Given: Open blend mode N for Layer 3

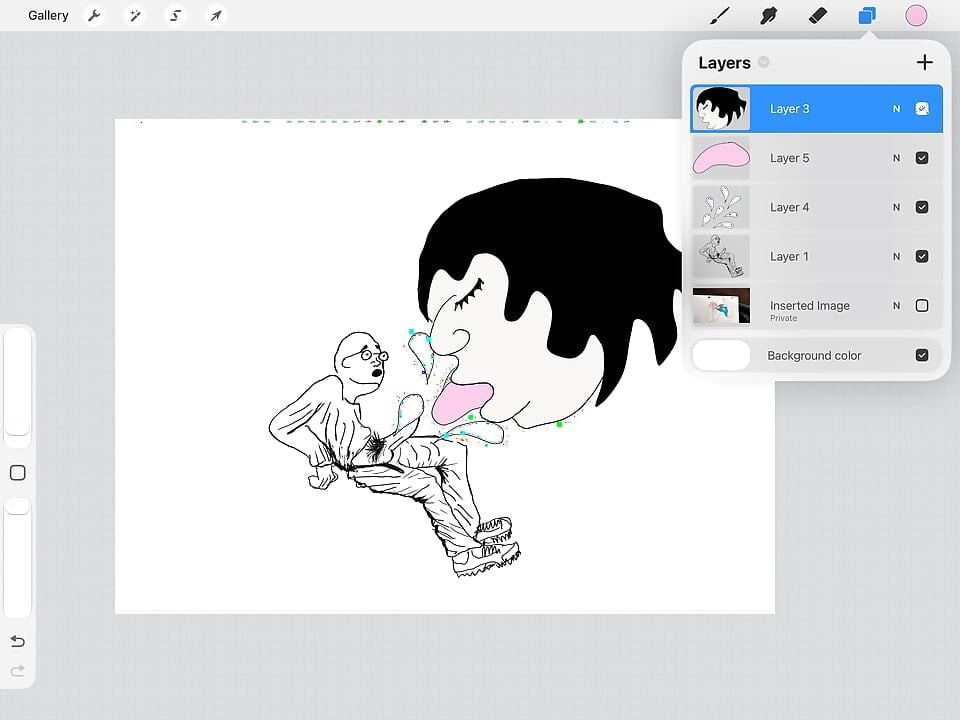Looking at the screenshot, I should click(x=896, y=109).
